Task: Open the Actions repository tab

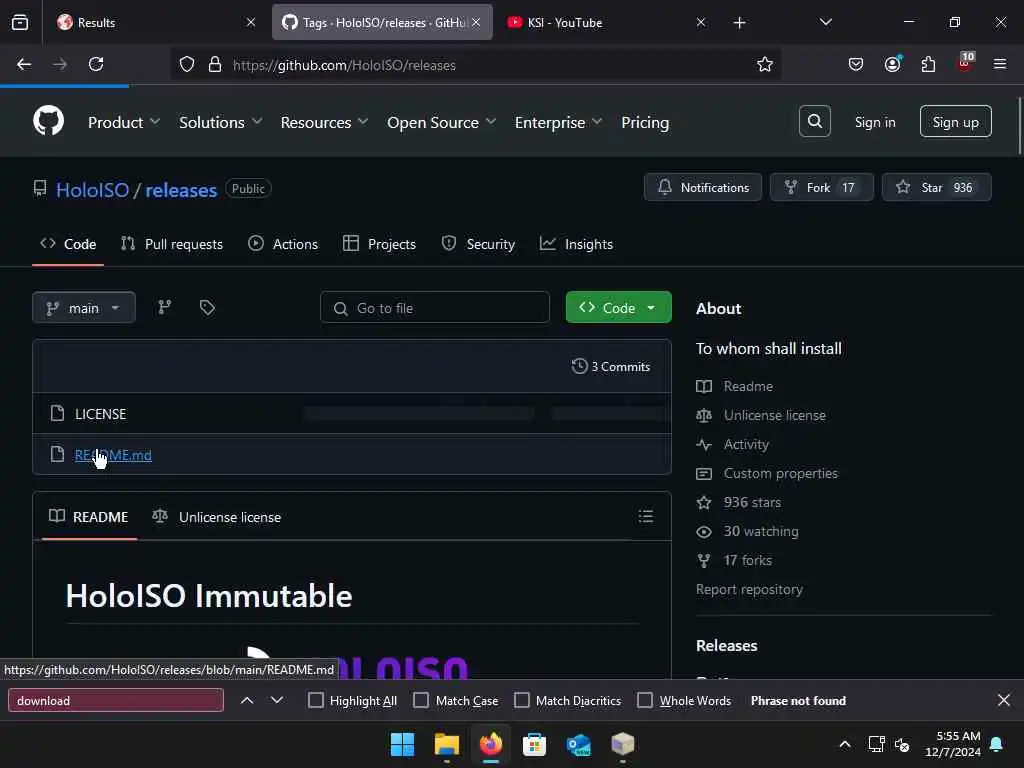Action: (x=283, y=244)
